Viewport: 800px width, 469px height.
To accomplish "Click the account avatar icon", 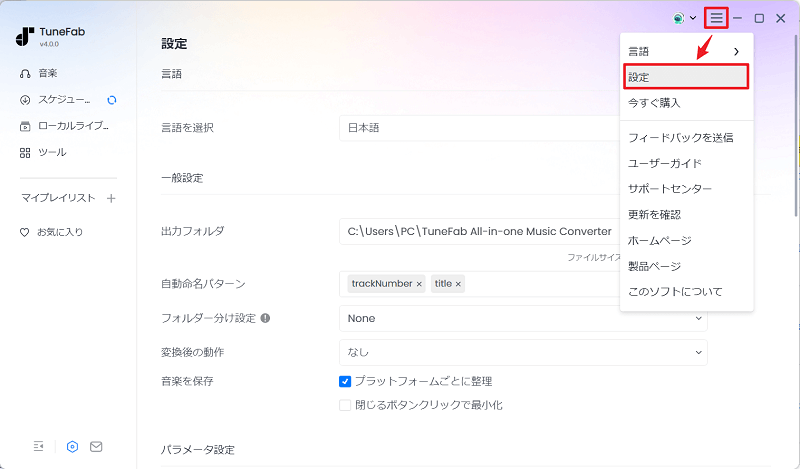I will 678,18.
